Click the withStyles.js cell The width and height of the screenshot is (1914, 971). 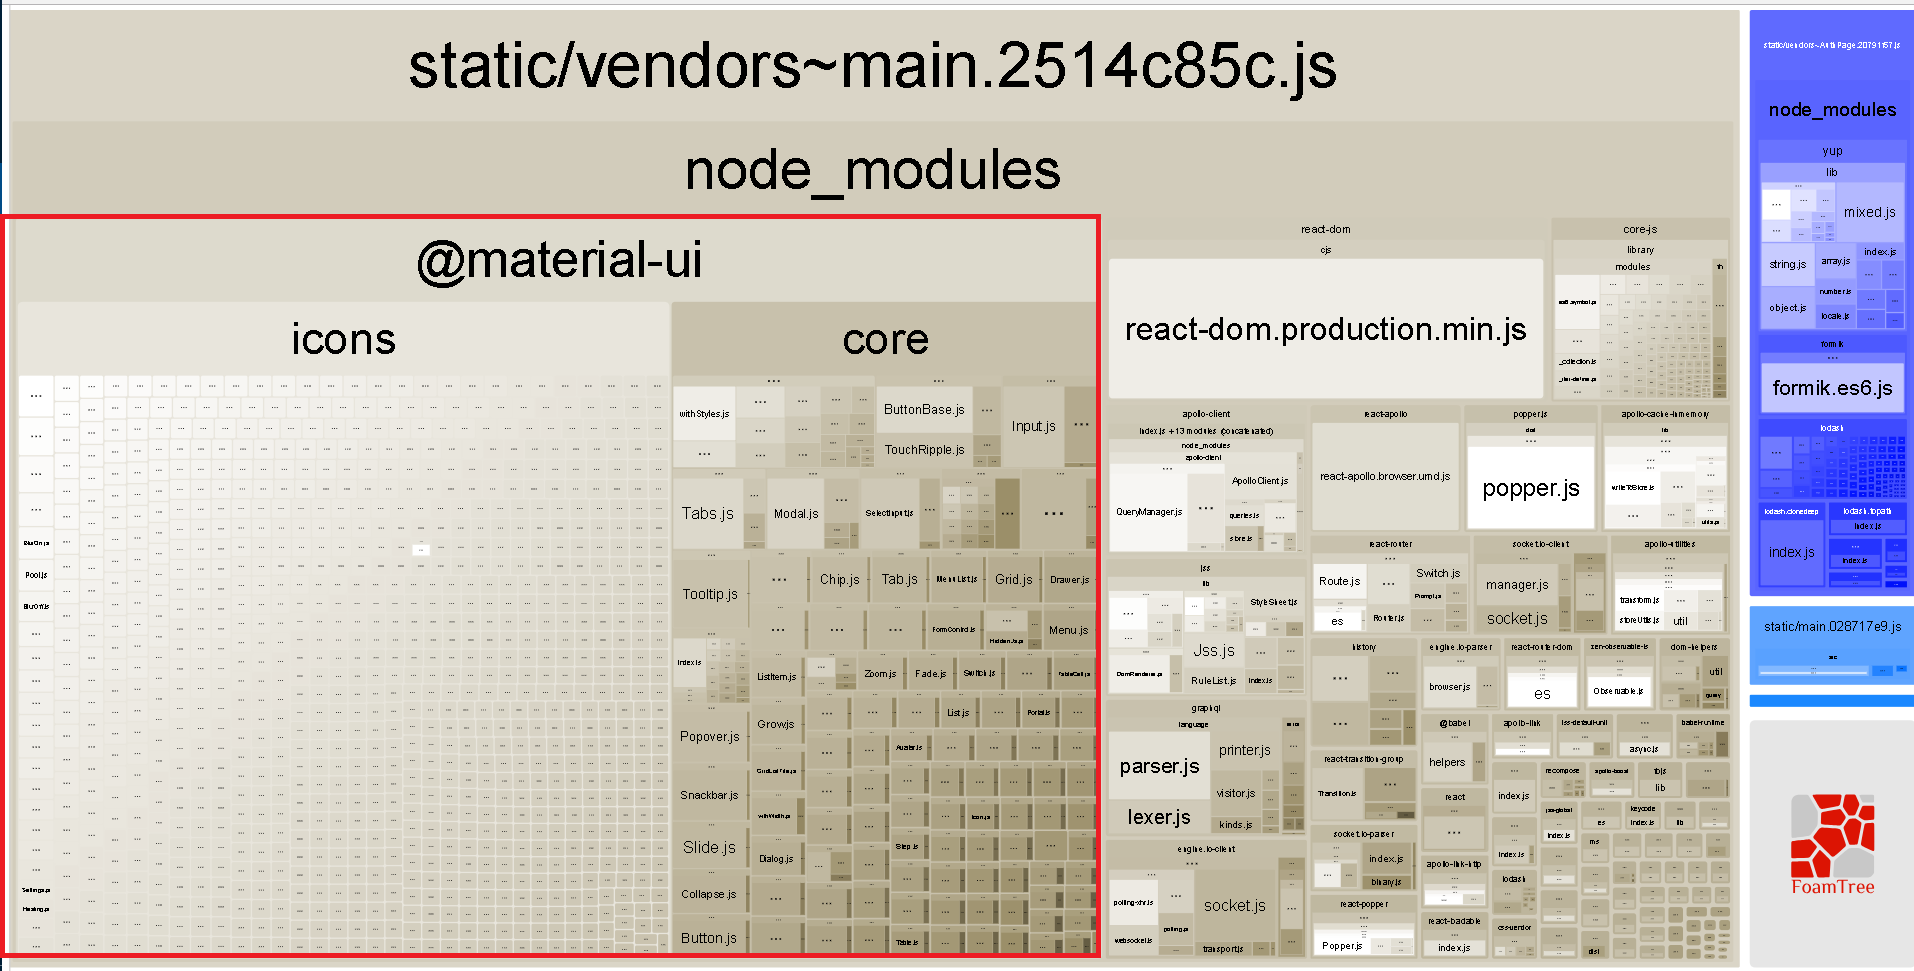(x=704, y=414)
